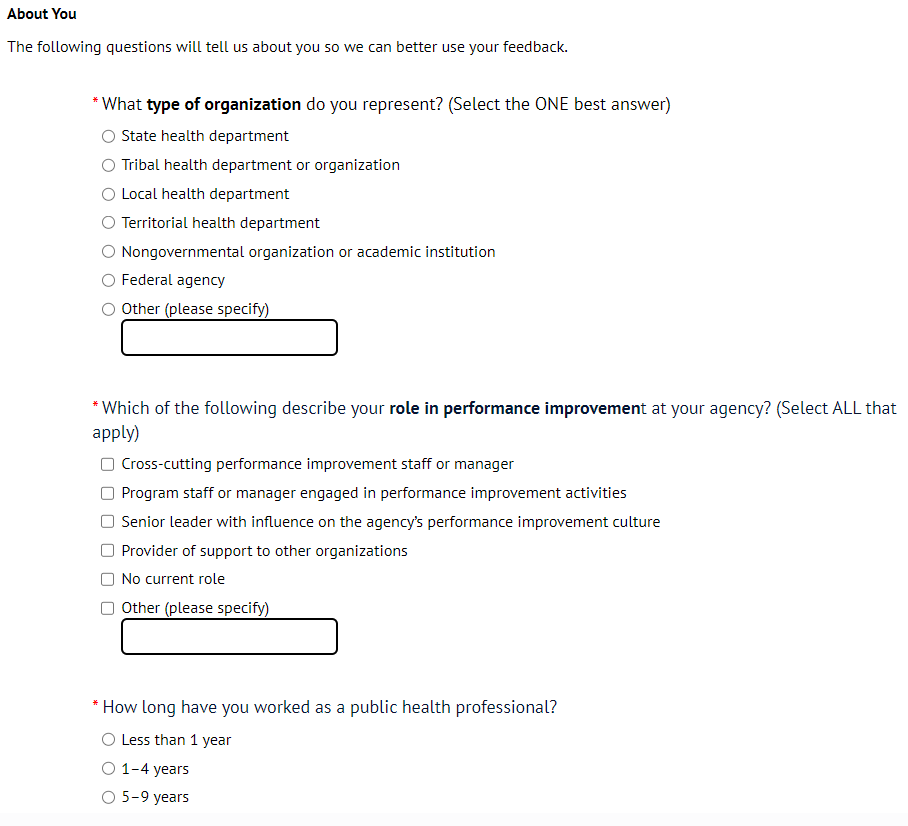
Task: Select Other organization type radio button
Action: [x=109, y=310]
